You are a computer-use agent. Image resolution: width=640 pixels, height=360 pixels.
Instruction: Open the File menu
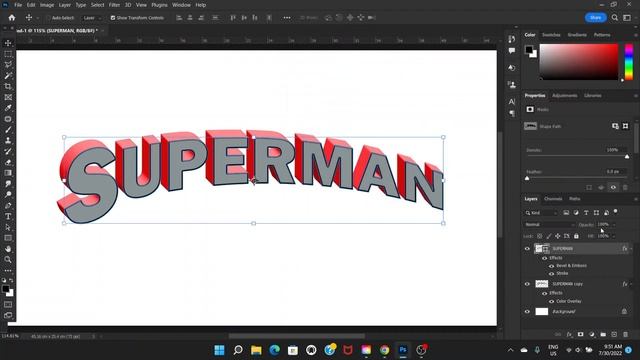coord(18,5)
